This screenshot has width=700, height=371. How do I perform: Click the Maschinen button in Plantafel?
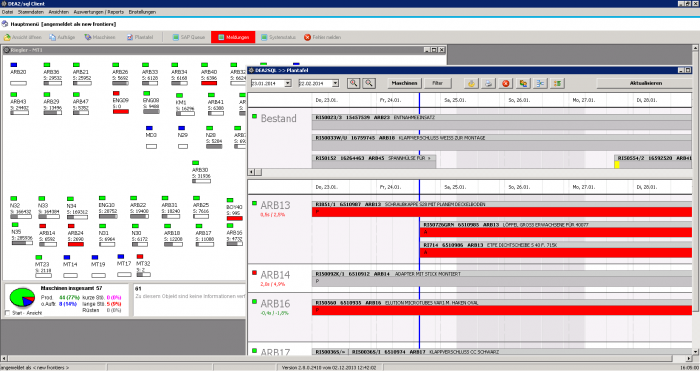click(404, 83)
